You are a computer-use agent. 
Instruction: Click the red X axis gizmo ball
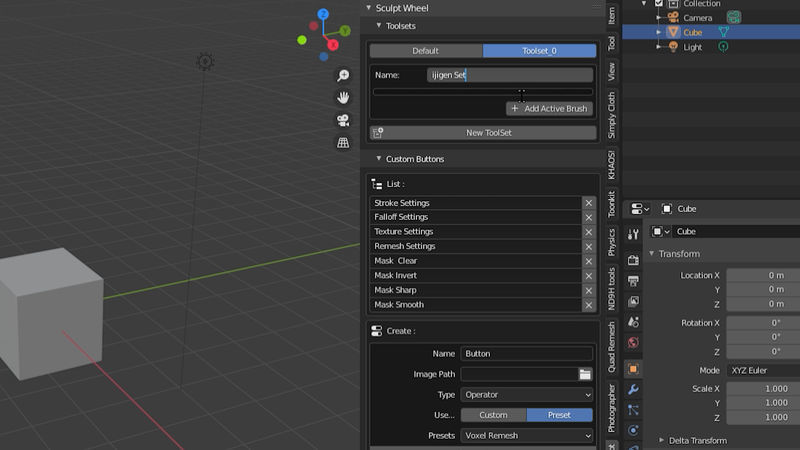coord(333,45)
